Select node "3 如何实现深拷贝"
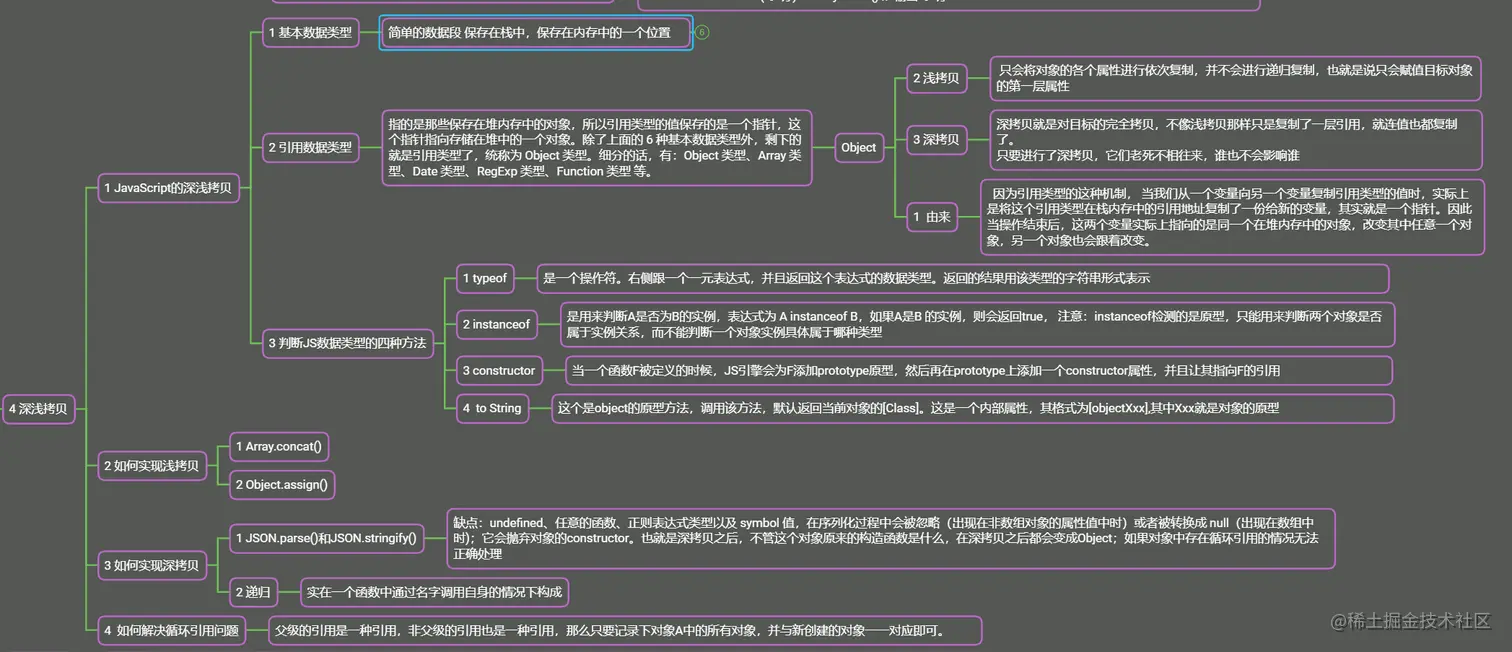 [x=151, y=565]
